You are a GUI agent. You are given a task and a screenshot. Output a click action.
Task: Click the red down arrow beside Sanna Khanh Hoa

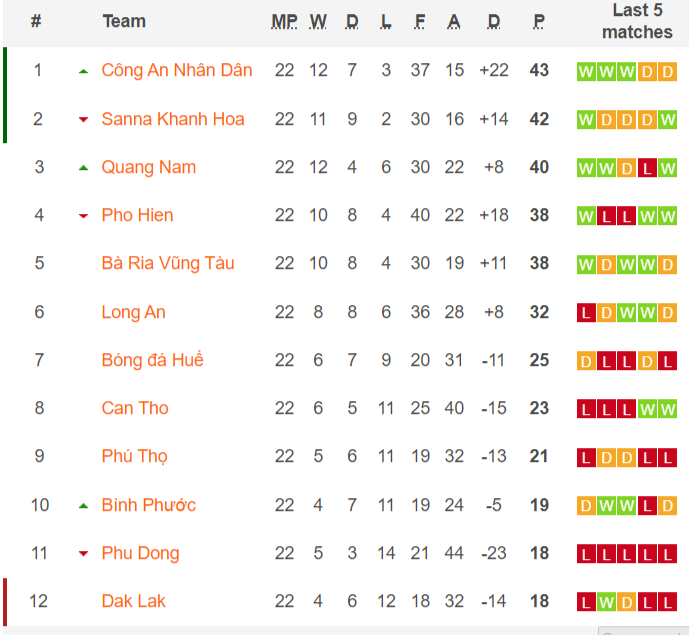pyautogui.click(x=84, y=120)
